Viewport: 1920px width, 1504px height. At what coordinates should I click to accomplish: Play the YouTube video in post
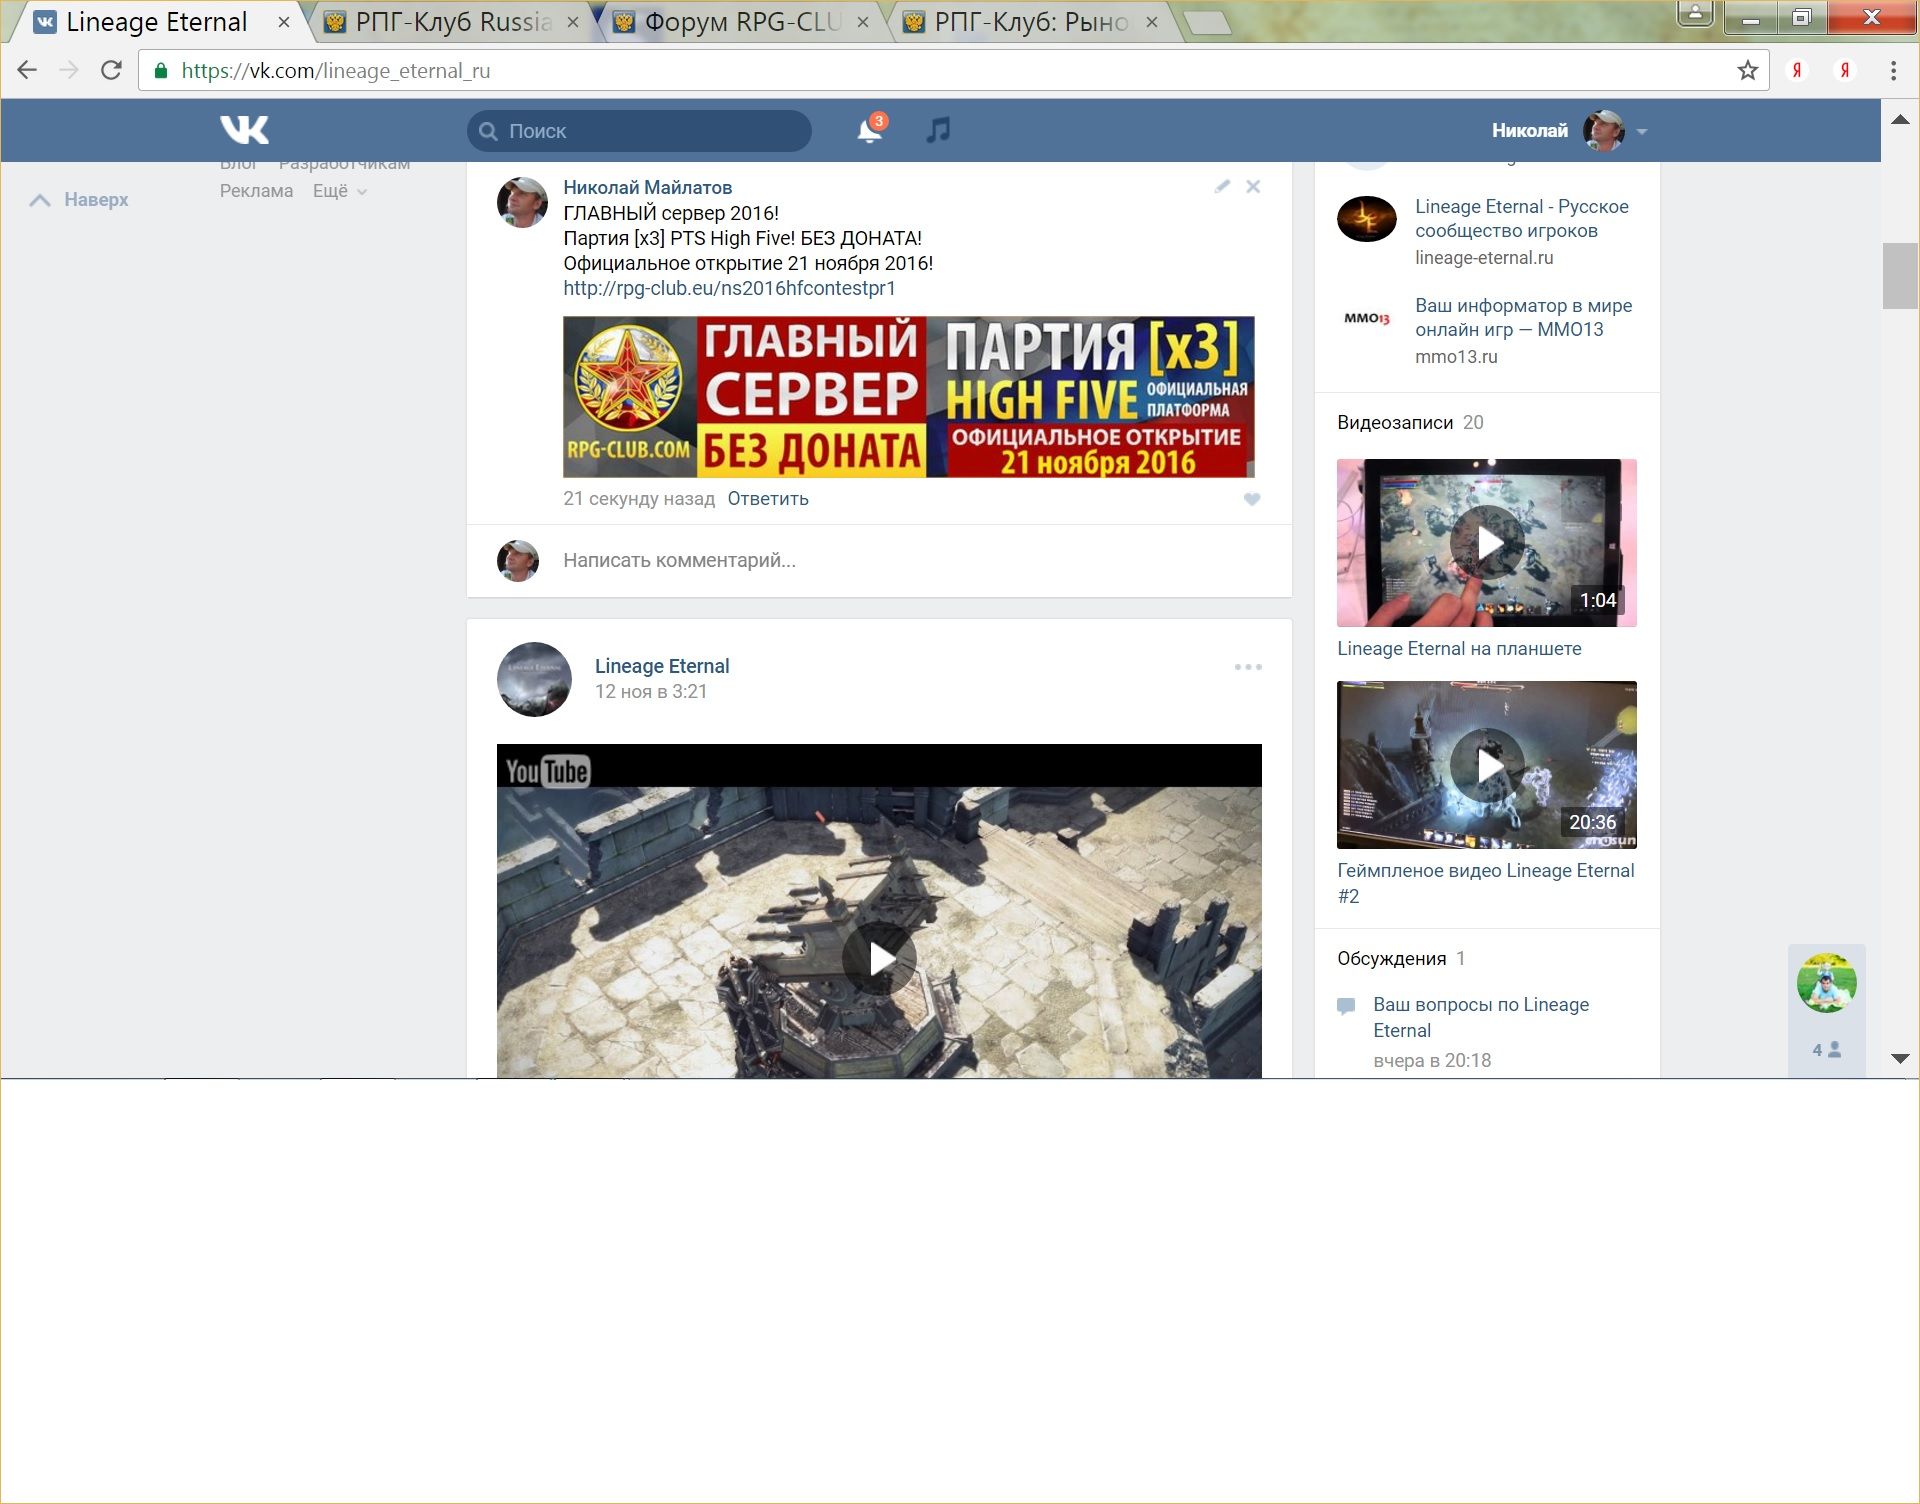click(879, 959)
